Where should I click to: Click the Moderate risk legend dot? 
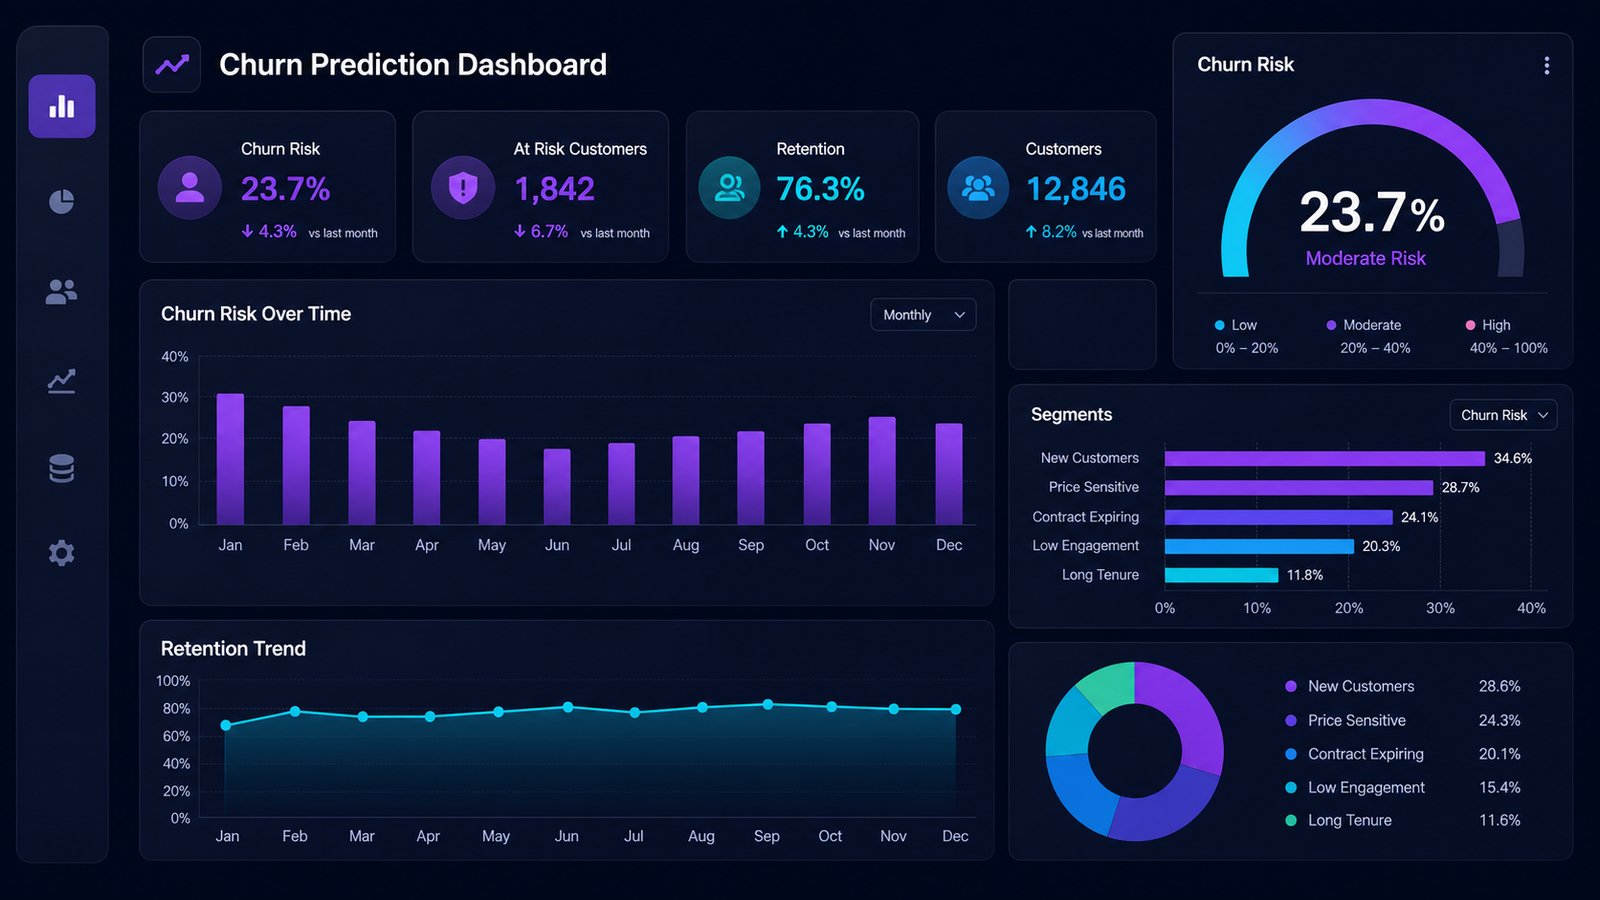(1331, 325)
